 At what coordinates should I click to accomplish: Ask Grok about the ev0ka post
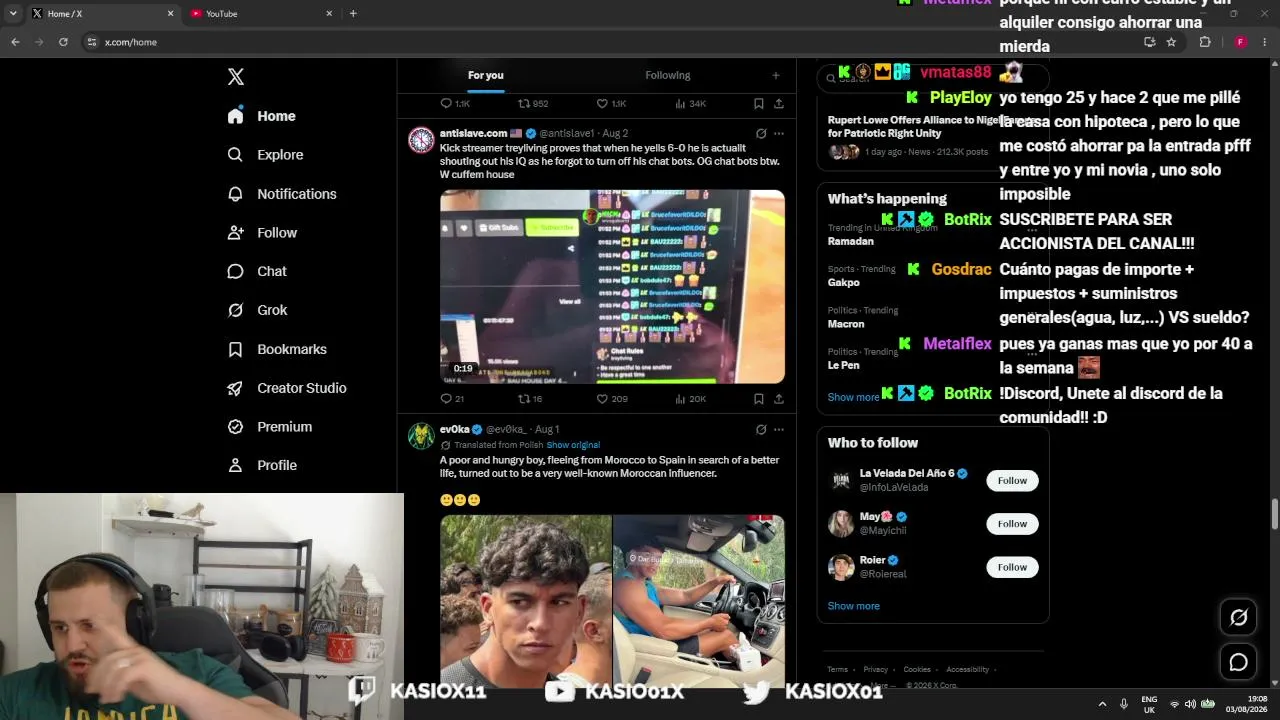point(761,429)
